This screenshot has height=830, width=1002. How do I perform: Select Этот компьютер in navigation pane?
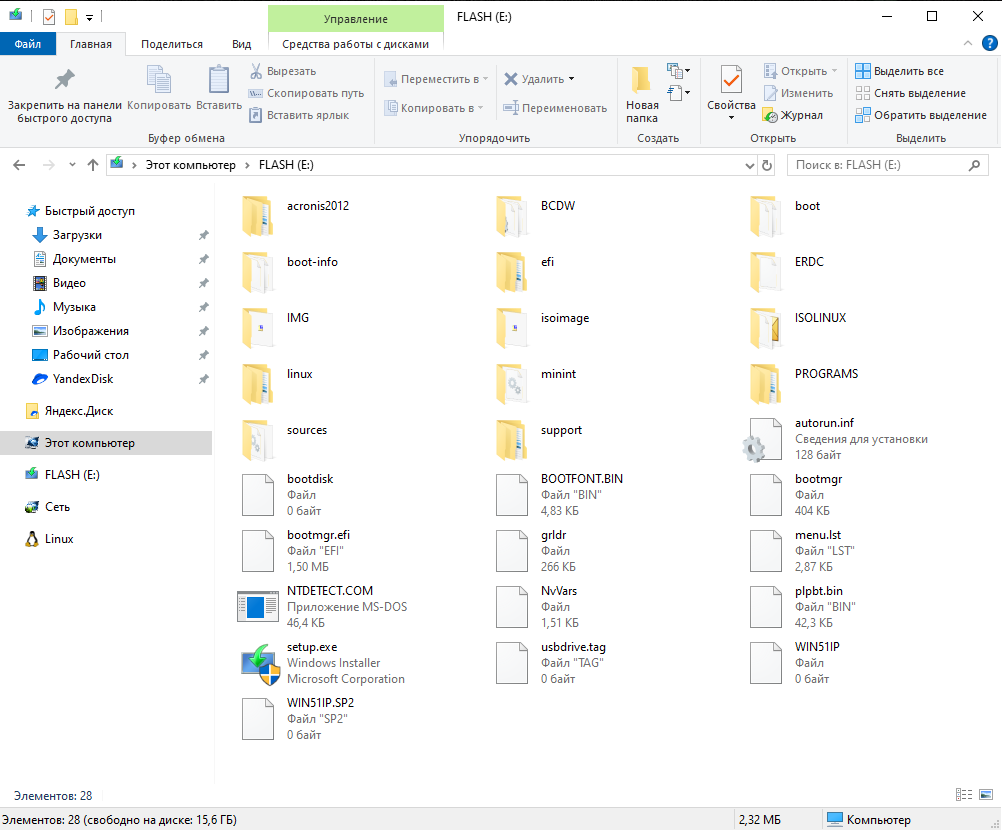tap(90, 443)
